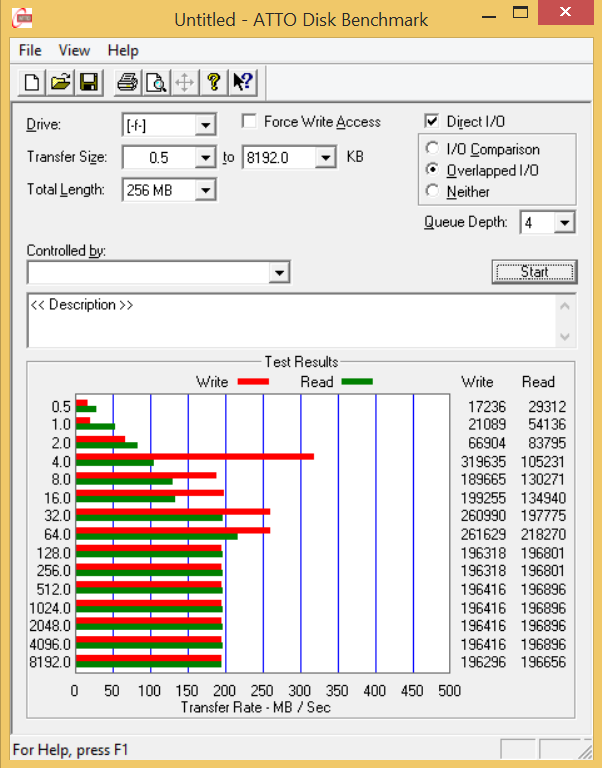Click the 8192.0 row label in chart
The height and width of the screenshot is (768, 602).
coord(50,662)
